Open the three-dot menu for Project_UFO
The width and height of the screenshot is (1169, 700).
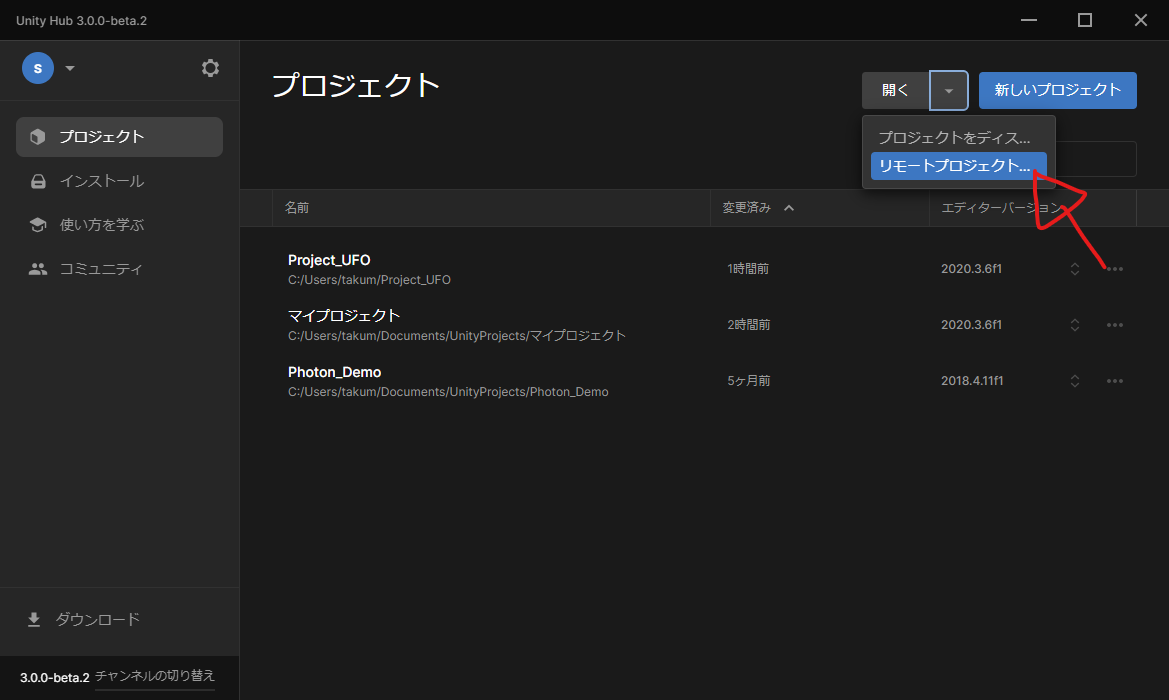click(x=1115, y=269)
